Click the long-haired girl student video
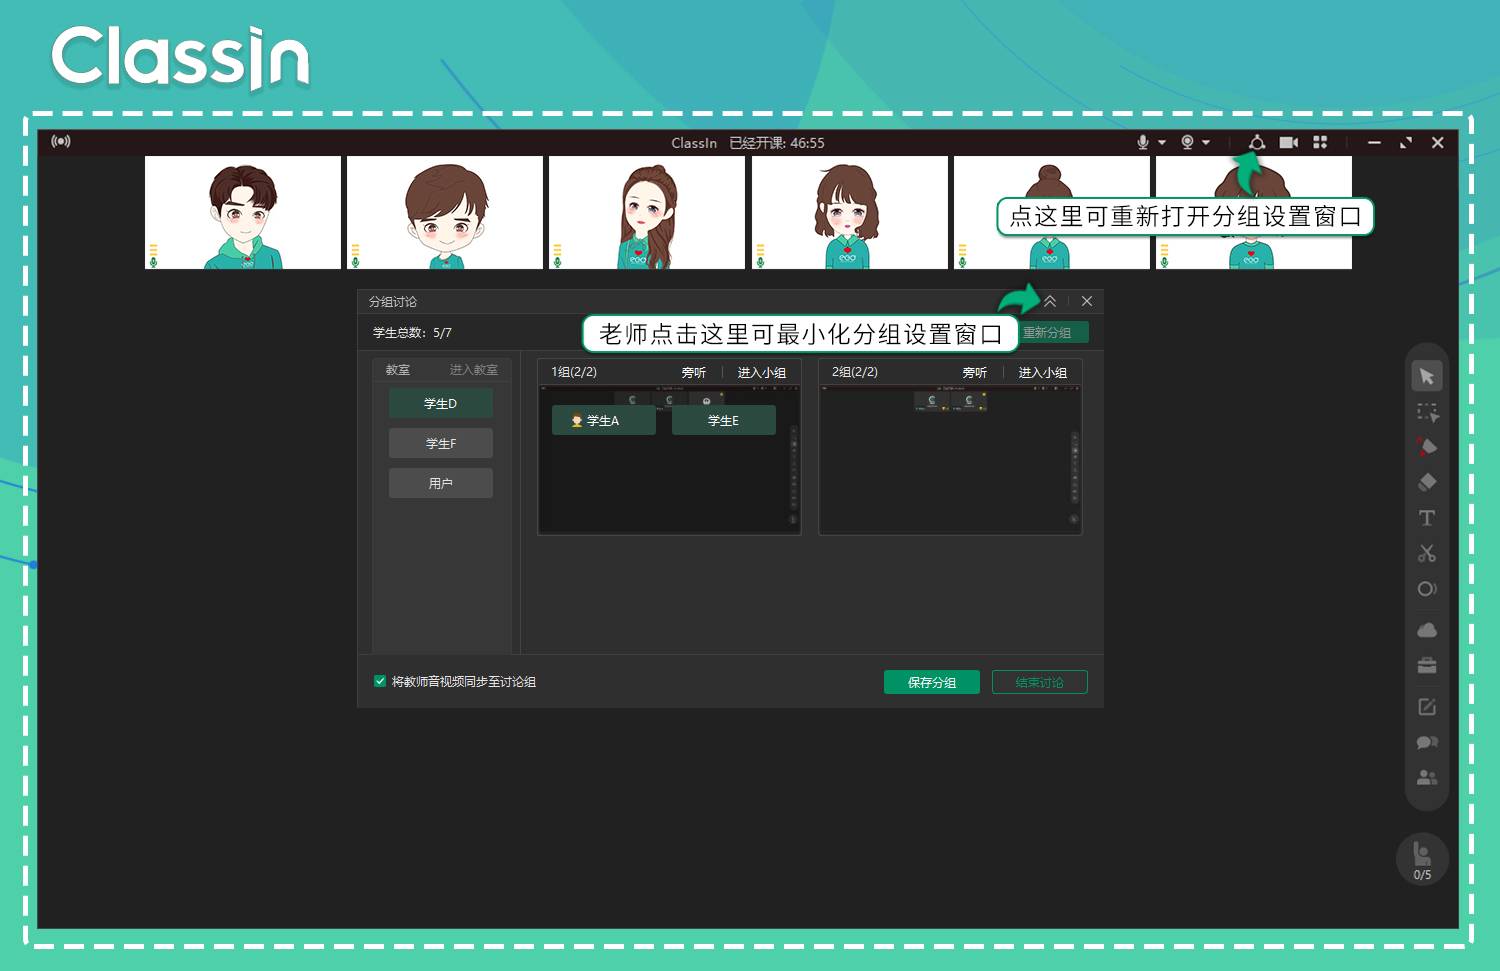Screen dimensions: 1500x971 pos(647,212)
